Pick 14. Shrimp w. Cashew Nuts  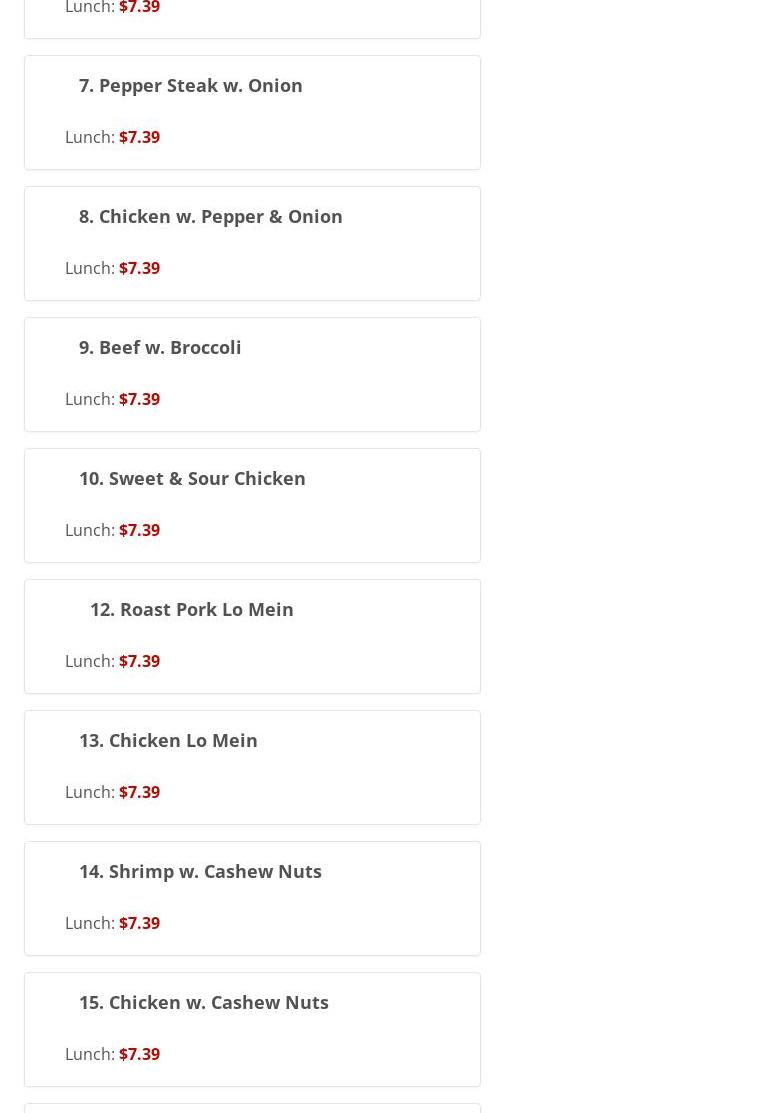tap(200, 872)
